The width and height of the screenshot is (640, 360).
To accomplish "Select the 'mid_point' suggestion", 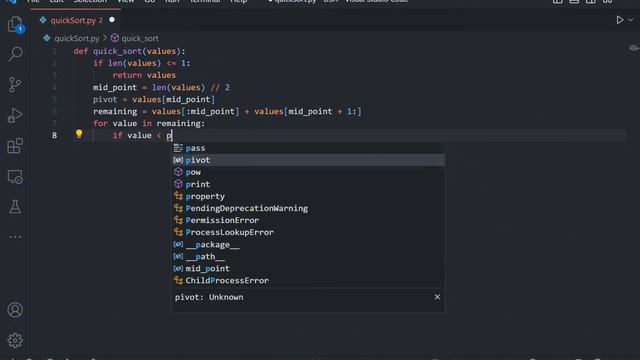I will click(308, 269).
